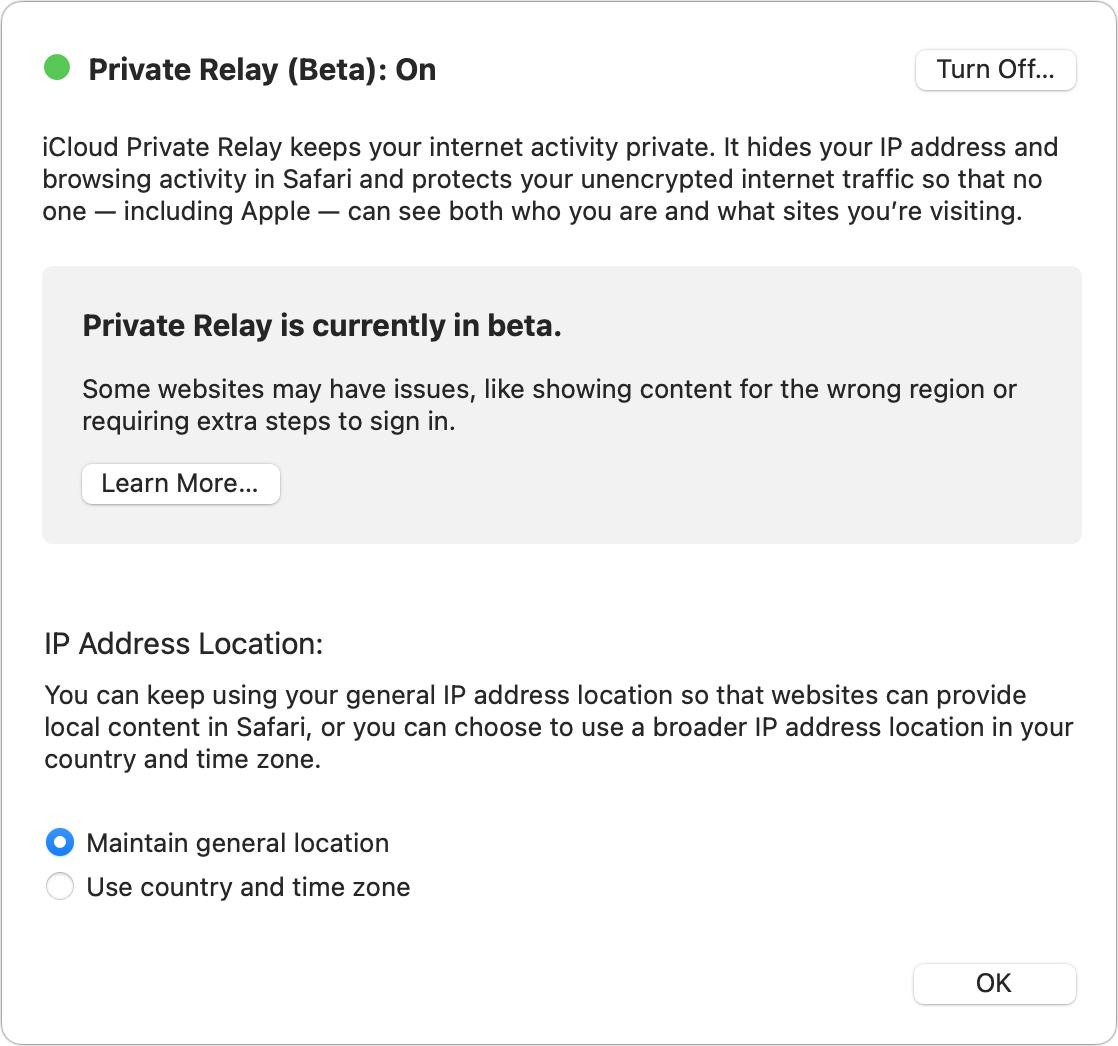The height and width of the screenshot is (1046, 1118).
Task: Click the "On" status word in the title
Action: point(416,70)
